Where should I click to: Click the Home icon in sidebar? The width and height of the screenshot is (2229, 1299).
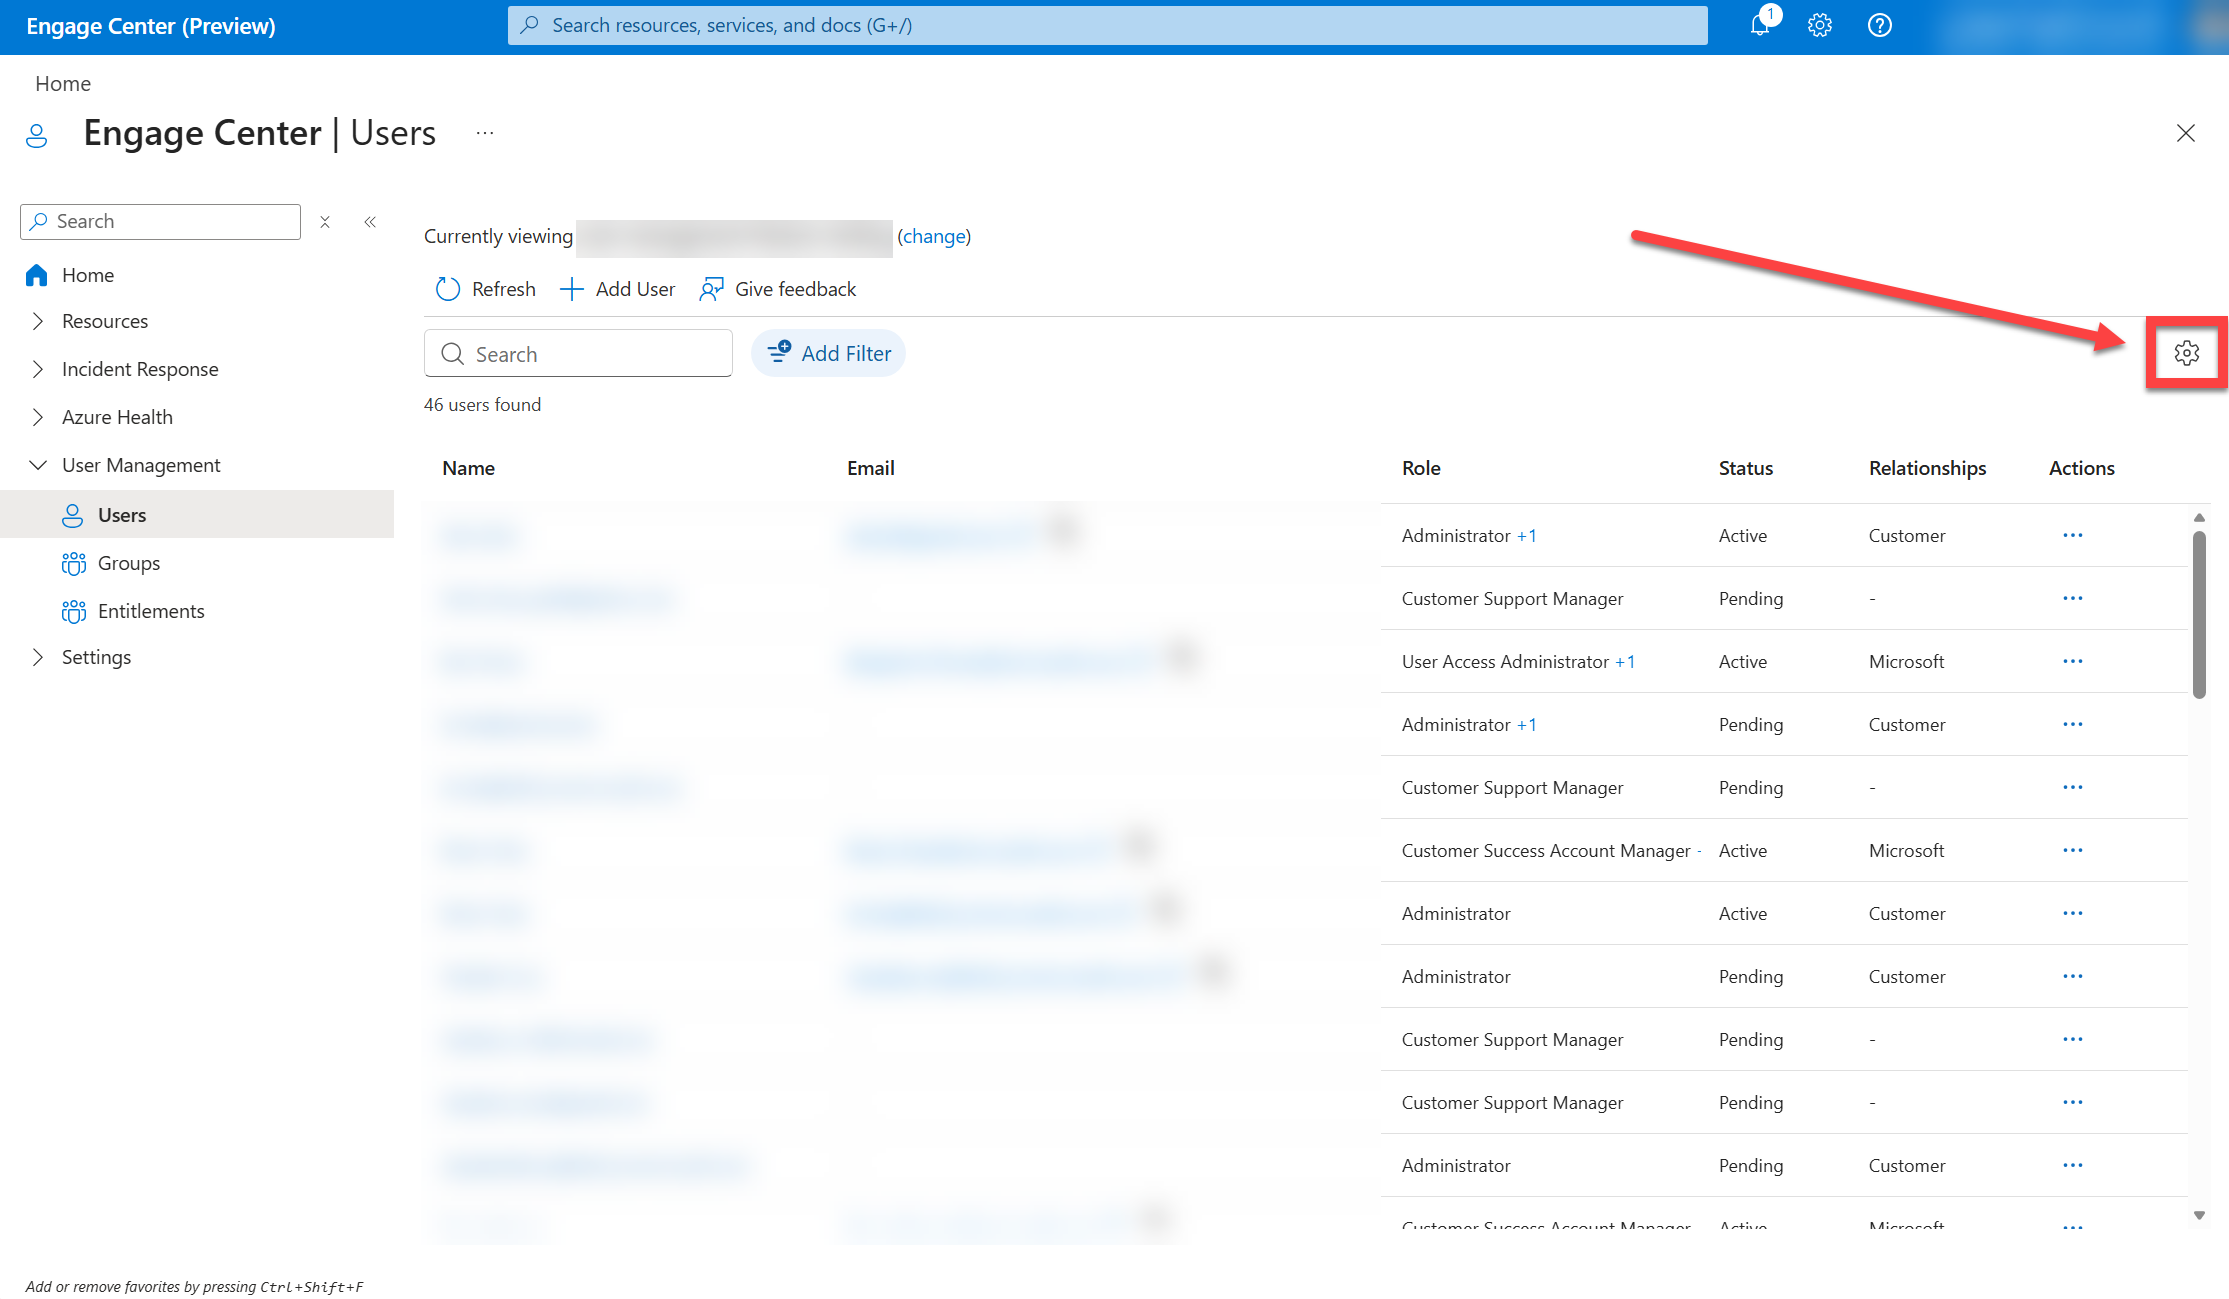point(37,275)
